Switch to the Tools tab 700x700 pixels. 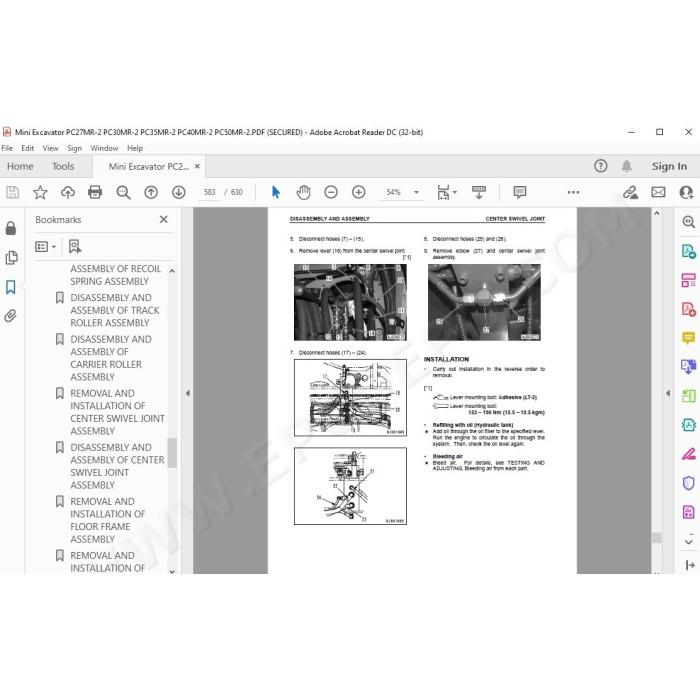pos(63,166)
